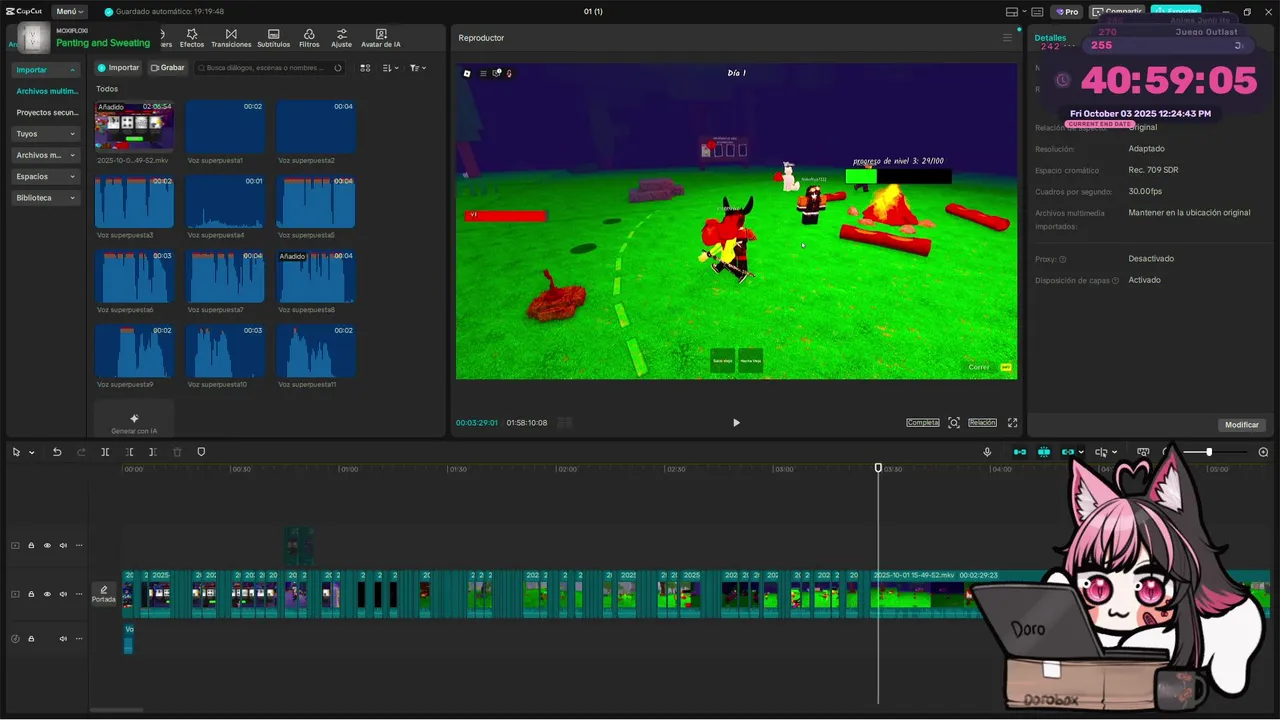Click the Grabar button
The width and height of the screenshot is (1280, 720).
[x=168, y=68]
